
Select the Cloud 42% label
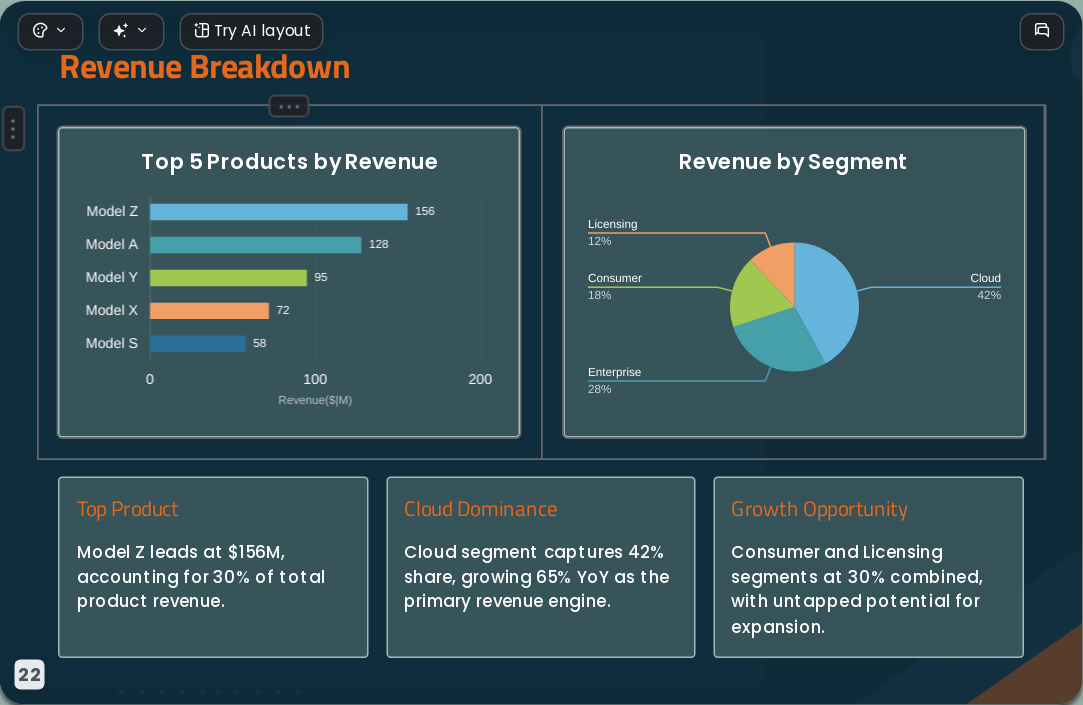click(986, 286)
